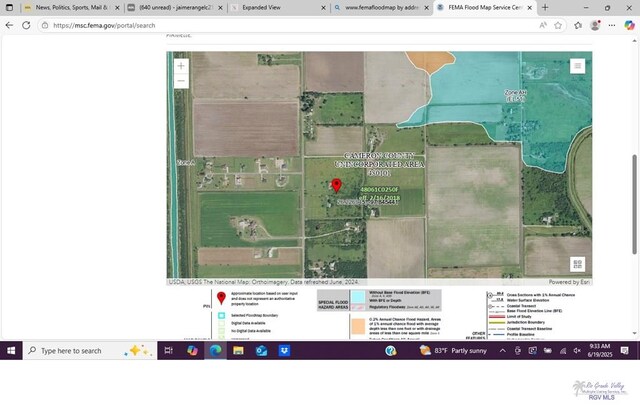Click the Zone A label on map
This screenshot has height=410, width=640.
point(186,163)
